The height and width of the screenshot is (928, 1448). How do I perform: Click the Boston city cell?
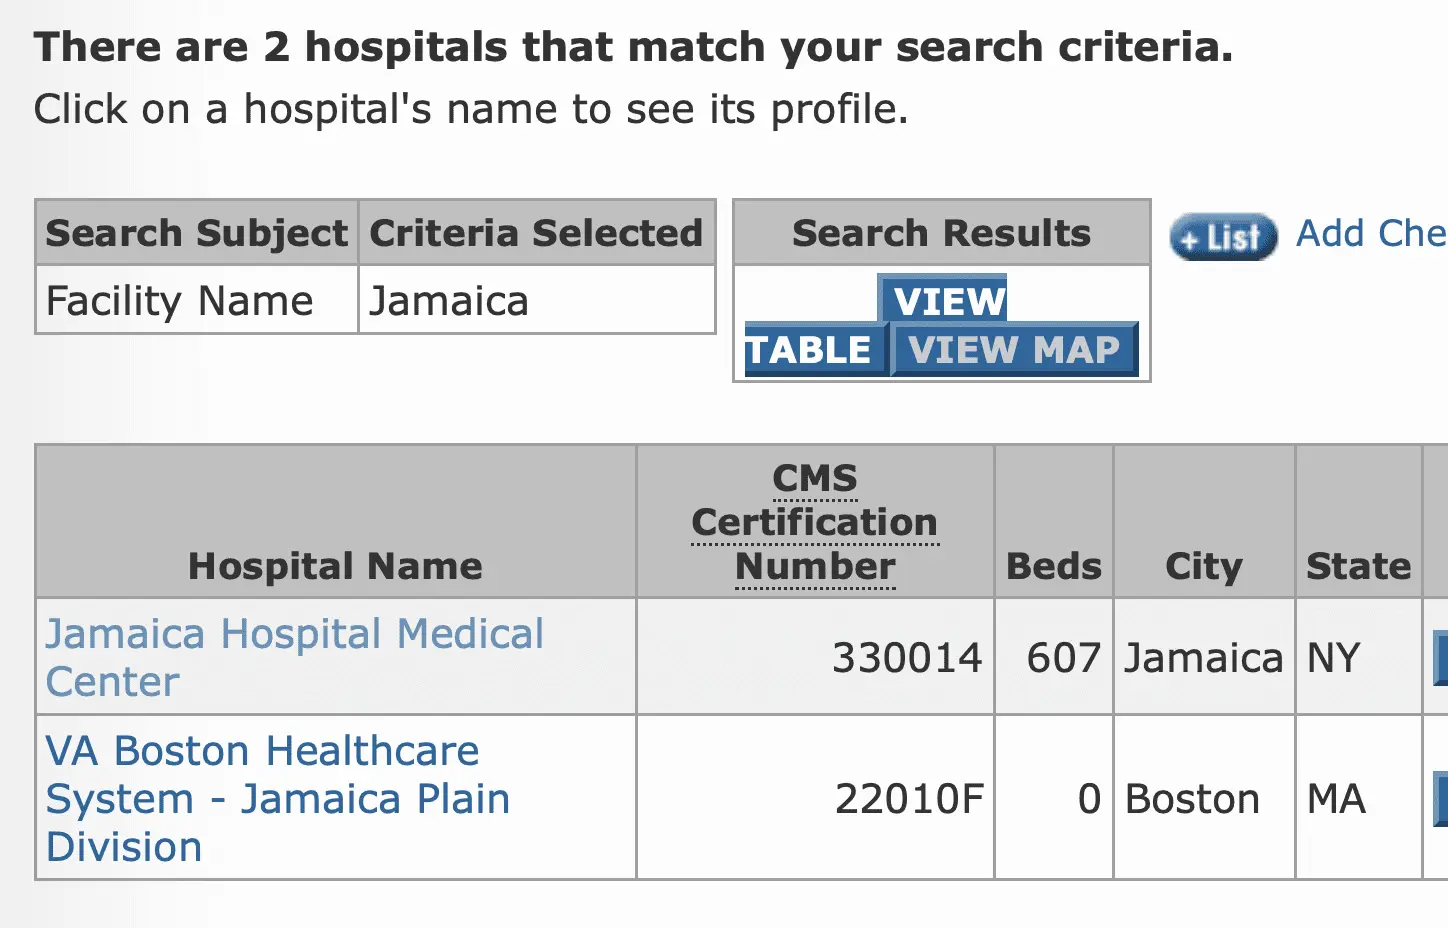pos(1192,799)
